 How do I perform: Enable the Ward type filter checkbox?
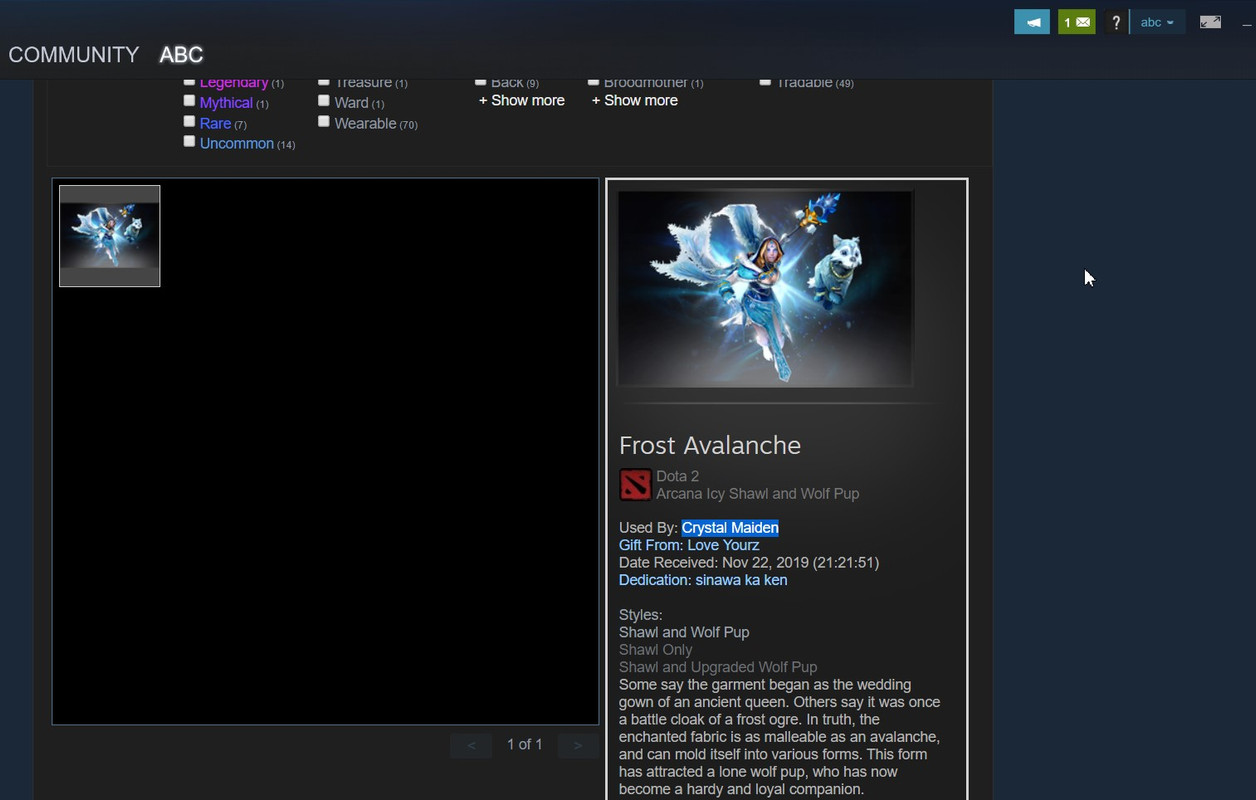[324, 101]
